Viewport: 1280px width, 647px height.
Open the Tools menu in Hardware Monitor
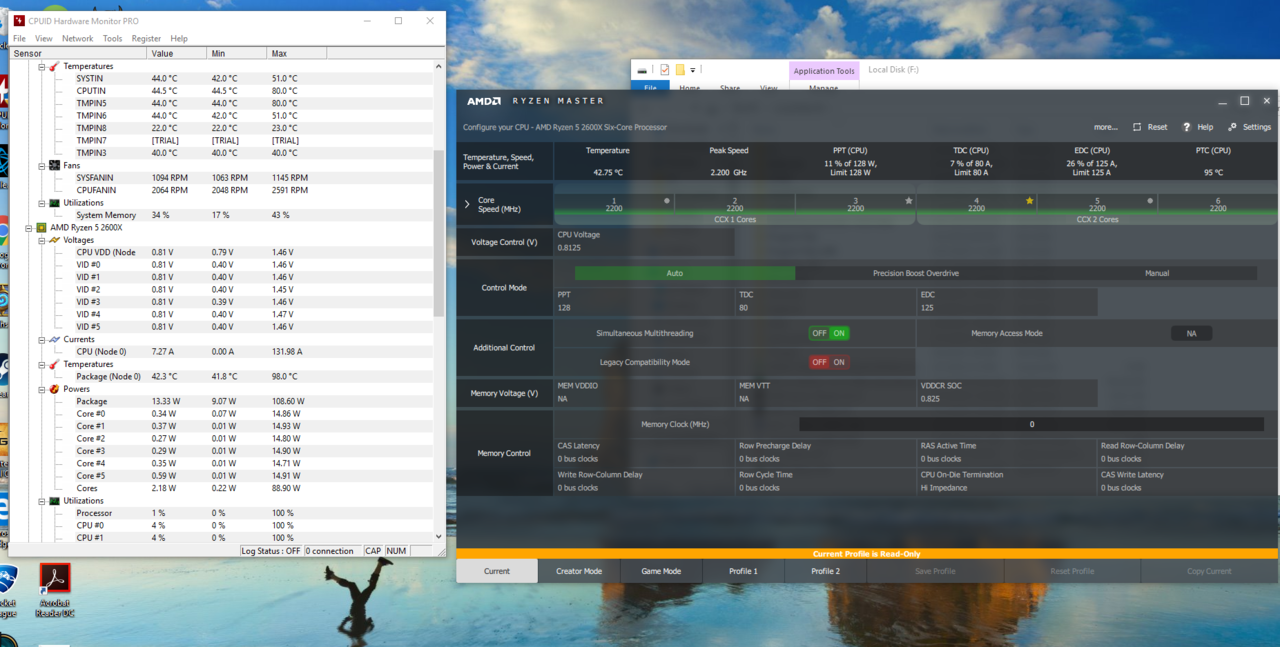click(x=112, y=39)
